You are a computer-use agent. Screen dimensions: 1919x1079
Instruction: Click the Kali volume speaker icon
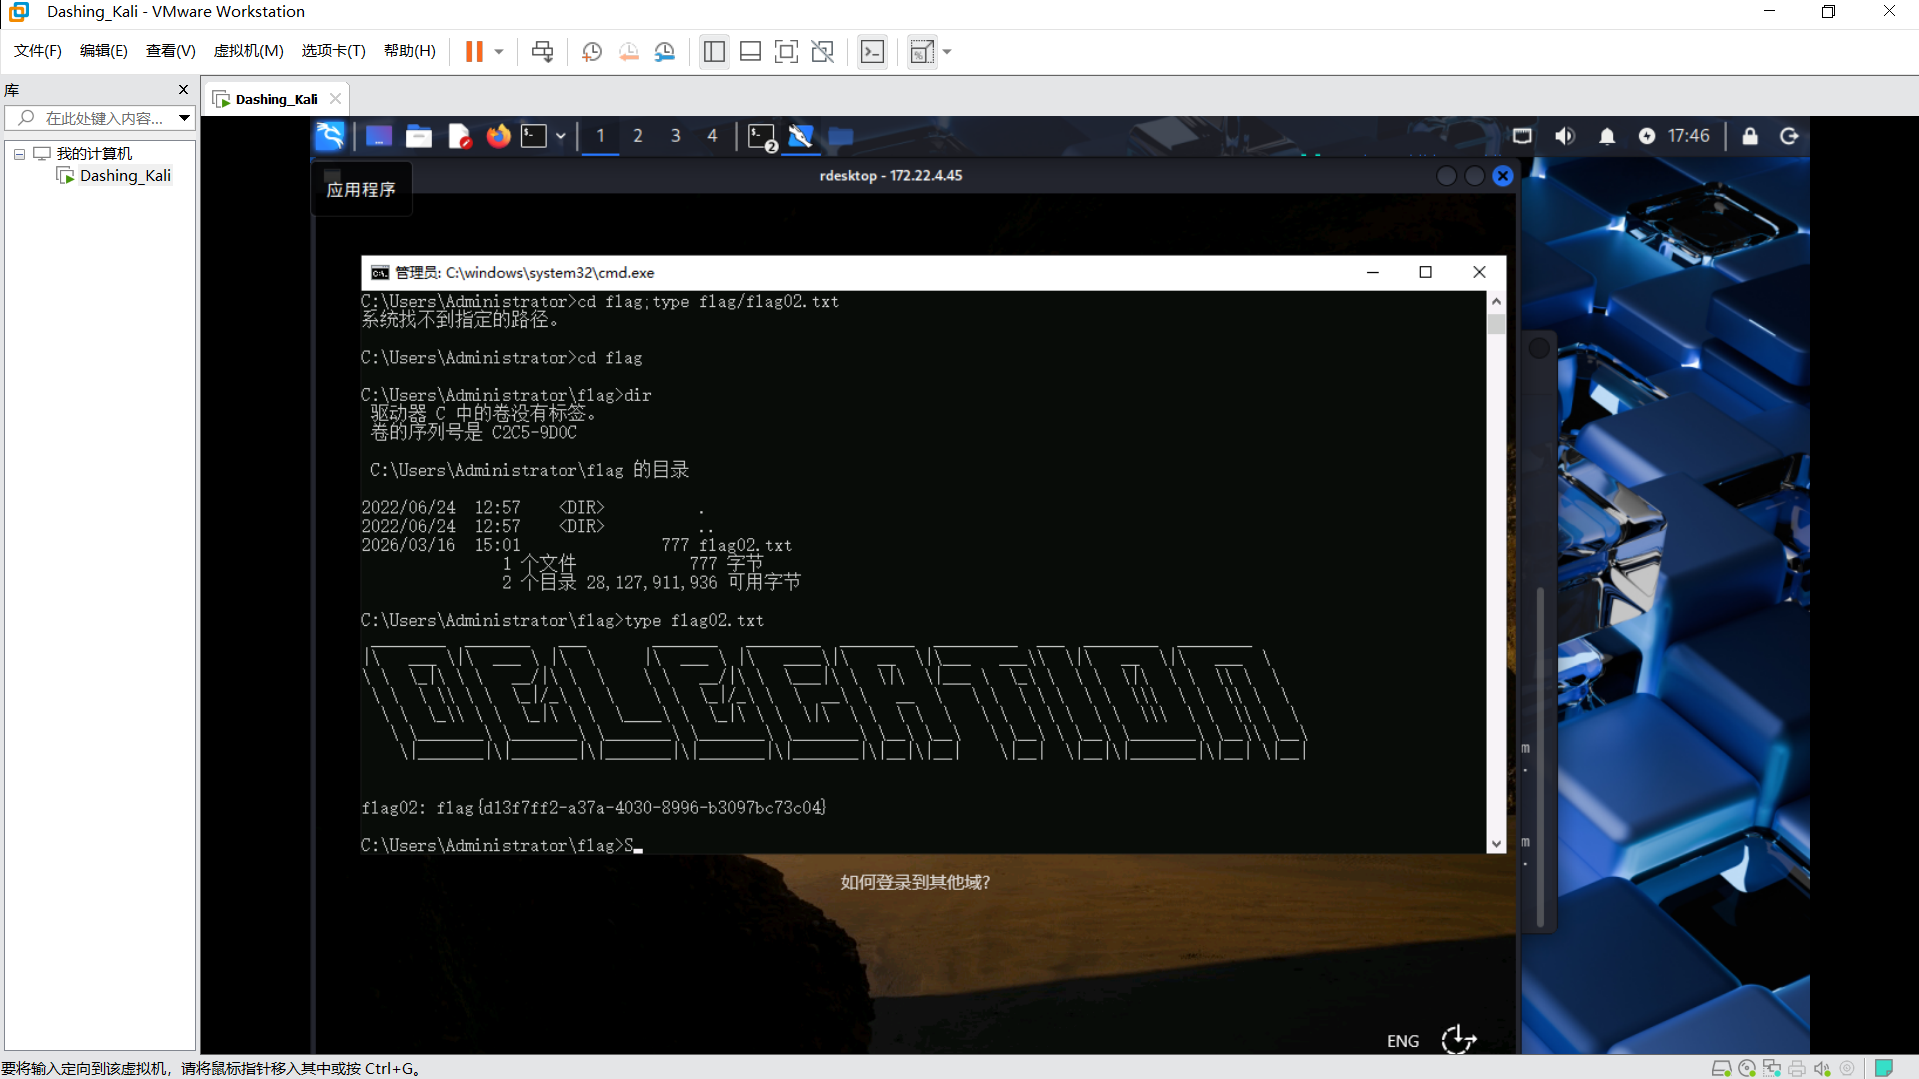pos(1565,136)
